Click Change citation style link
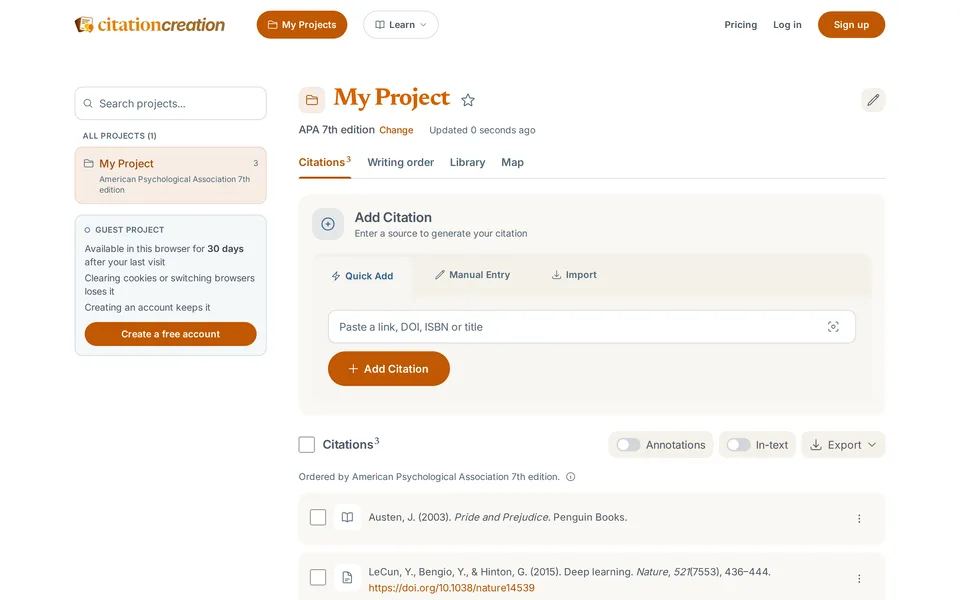960x600 pixels. click(x=396, y=130)
